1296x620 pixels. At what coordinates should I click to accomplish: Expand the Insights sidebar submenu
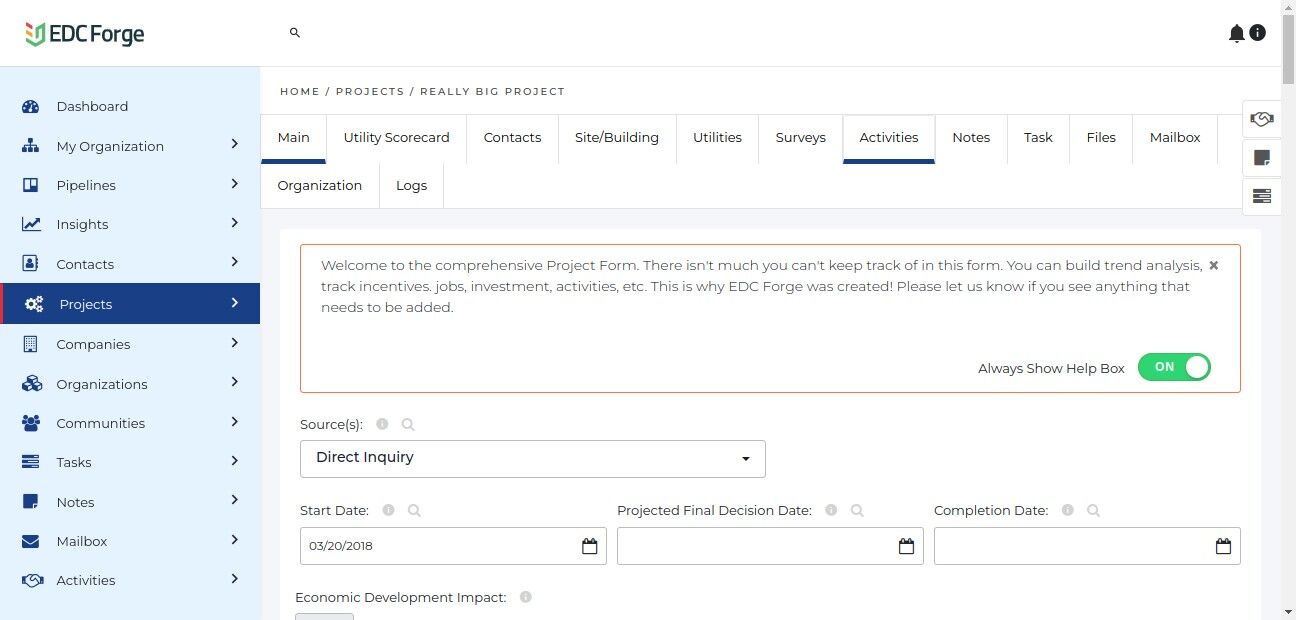[234, 223]
